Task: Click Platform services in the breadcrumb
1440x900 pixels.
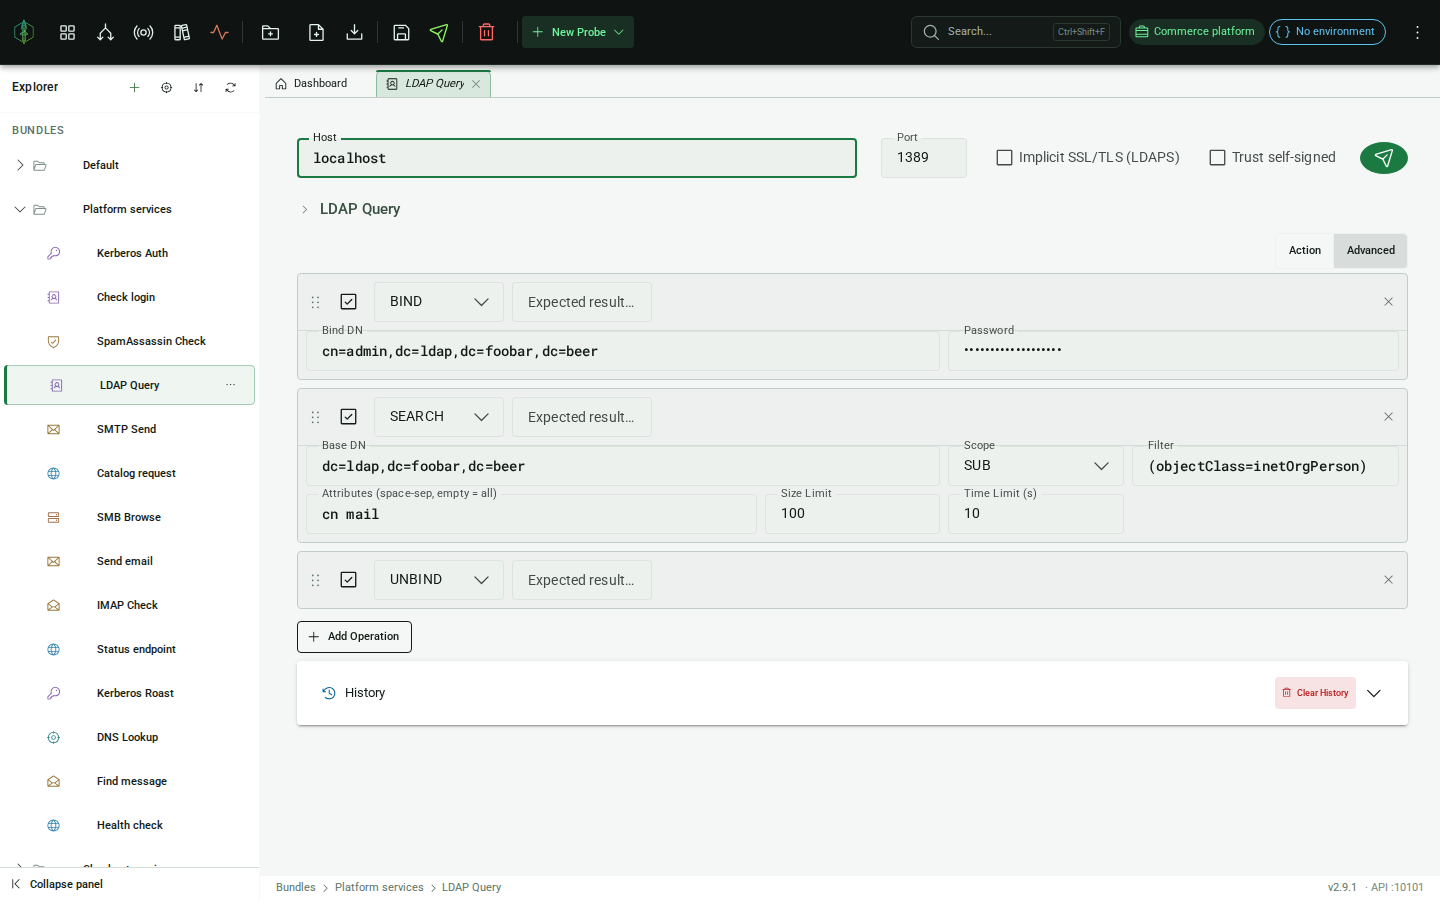Action: click(379, 887)
